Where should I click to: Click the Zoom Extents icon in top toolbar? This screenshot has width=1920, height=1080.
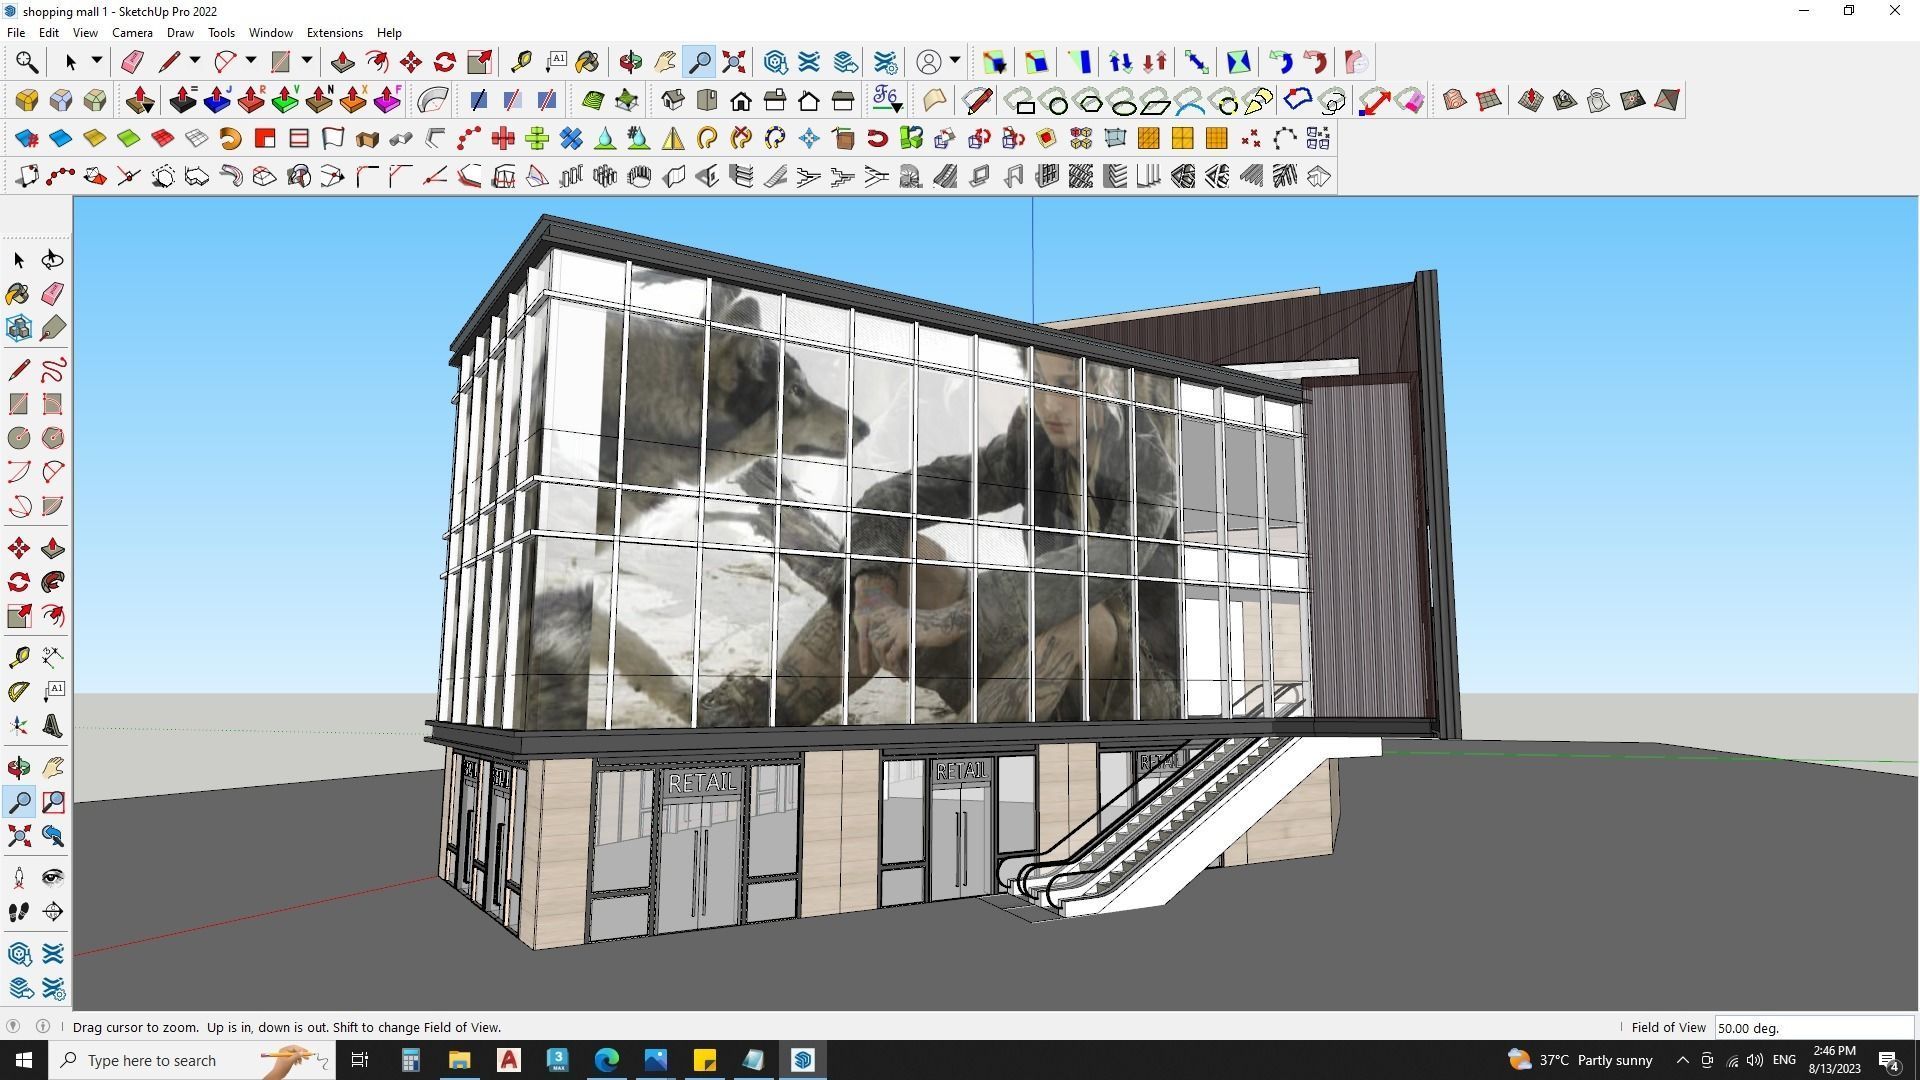(x=734, y=62)
